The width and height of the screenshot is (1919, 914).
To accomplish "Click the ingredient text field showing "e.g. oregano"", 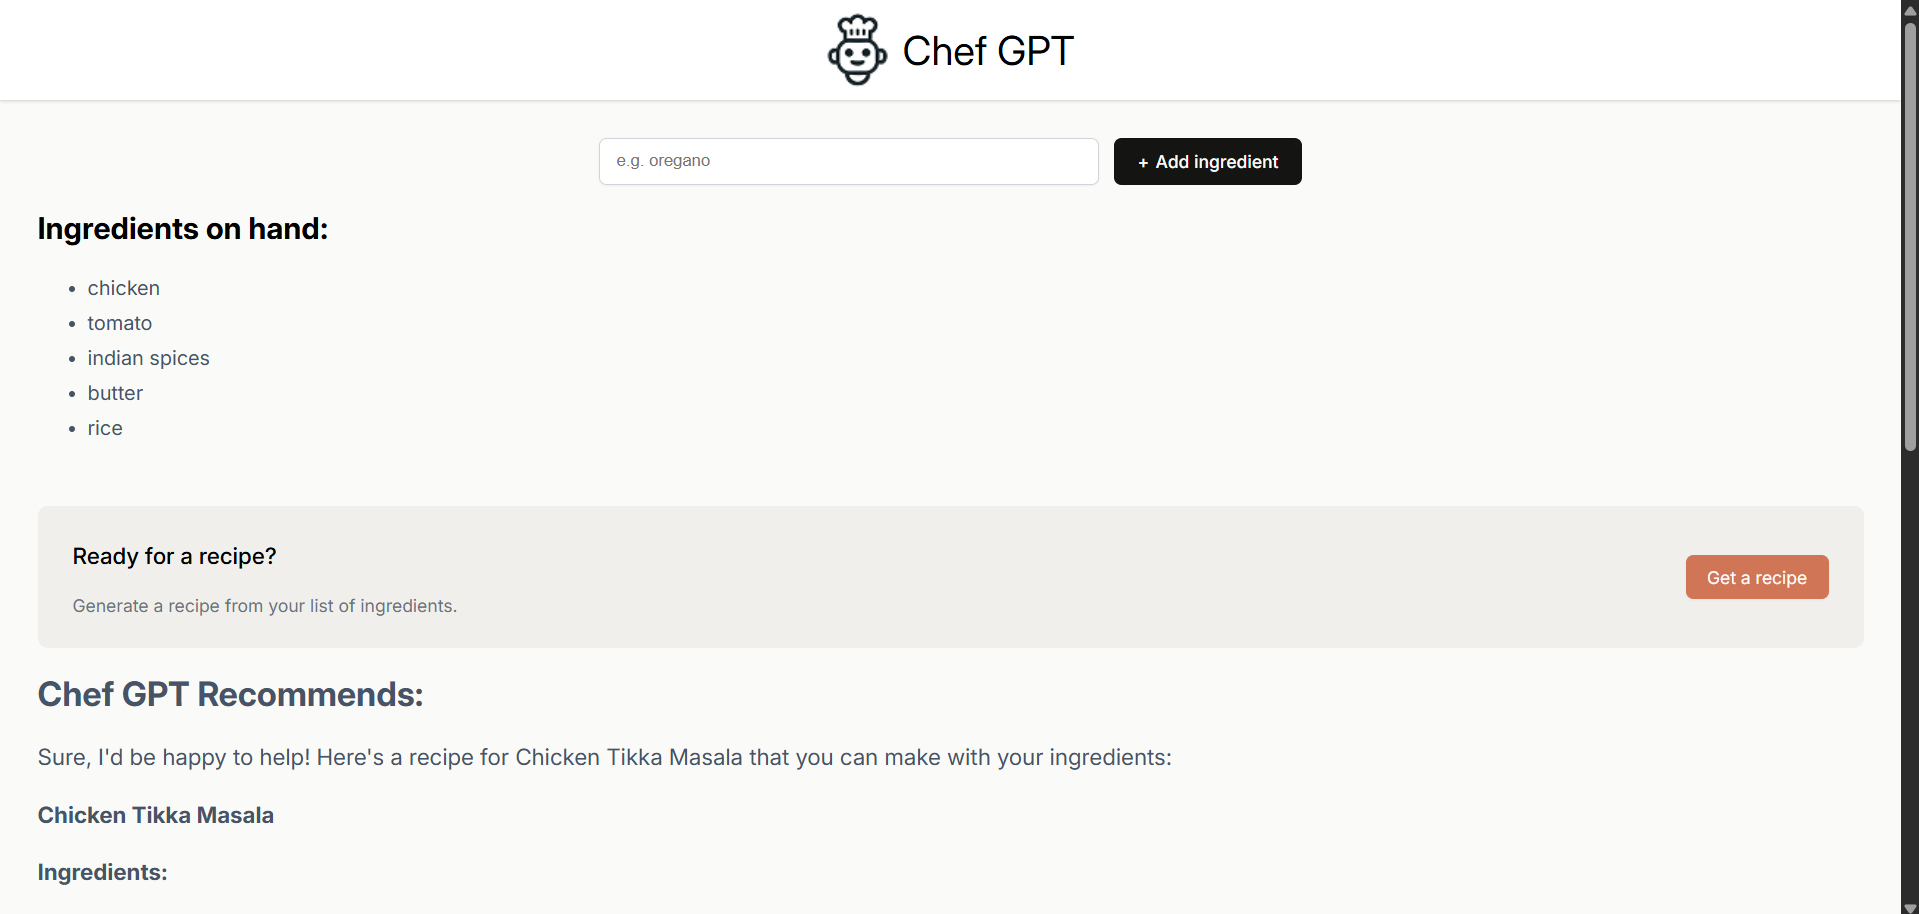I will pyautogui.click(x=848, y=161).
